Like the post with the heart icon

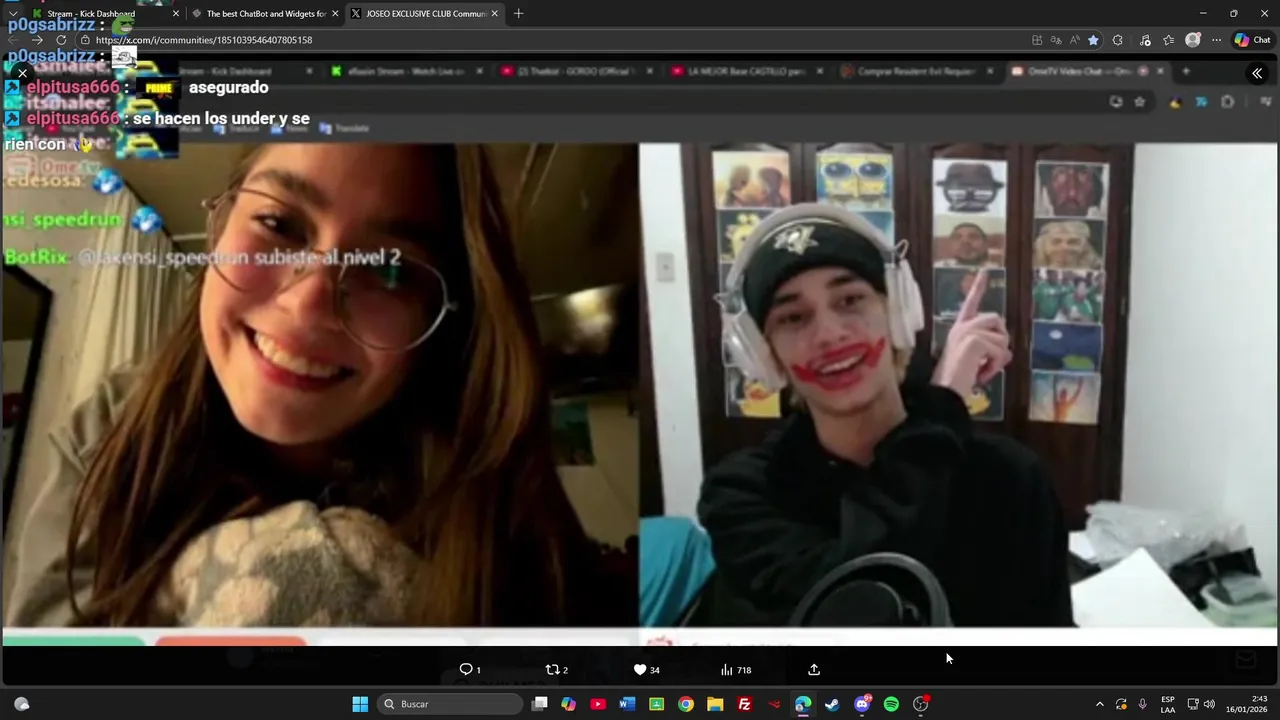[x=640, y=669]
